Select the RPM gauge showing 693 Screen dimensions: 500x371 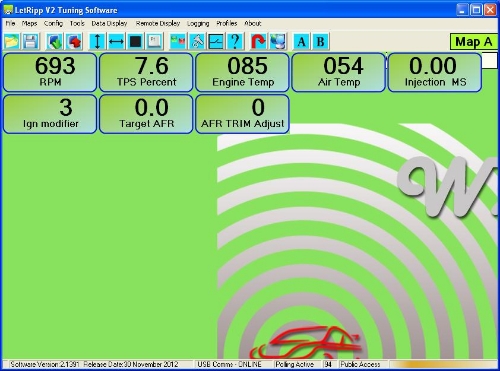50,72
